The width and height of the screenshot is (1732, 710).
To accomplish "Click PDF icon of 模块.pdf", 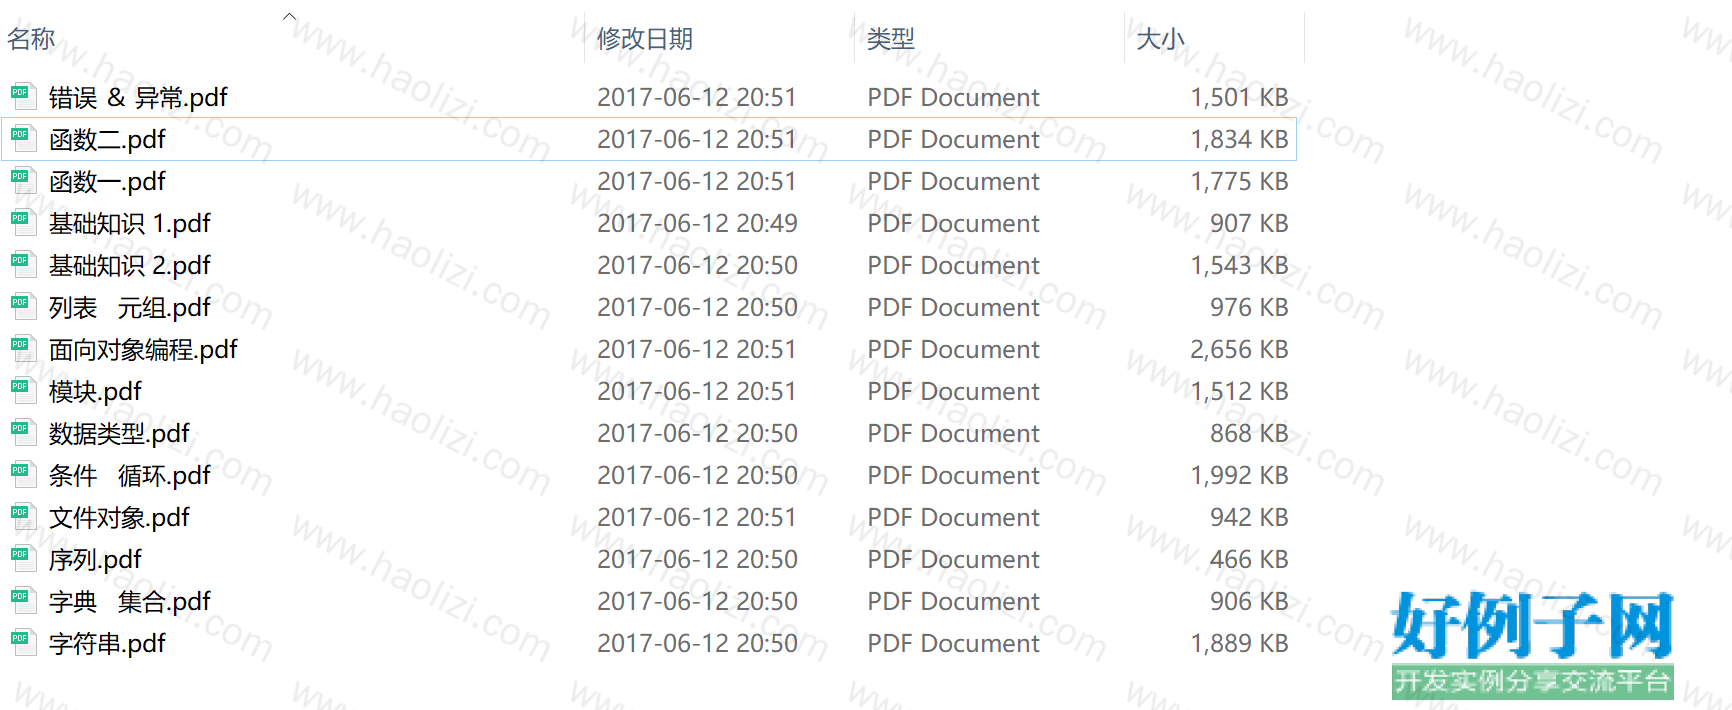I will tap(23, 391).
